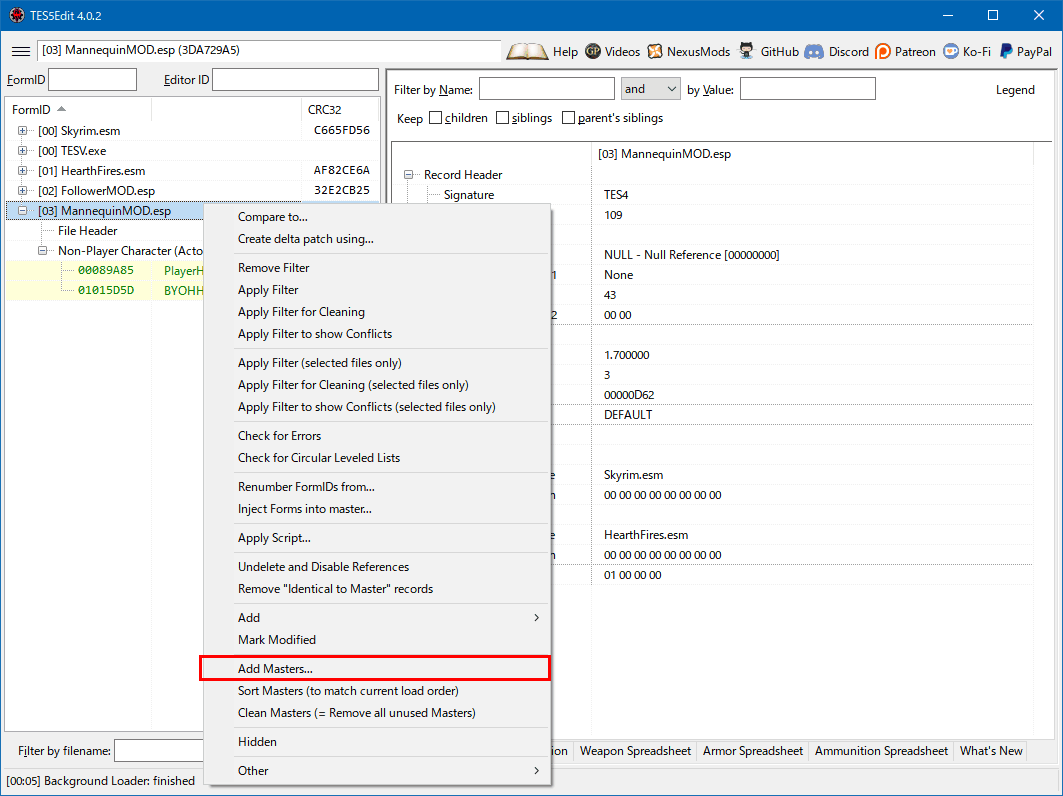1063x796 pixels.
Task: Select record 00089A85 in tree
Action: (106, 270)
